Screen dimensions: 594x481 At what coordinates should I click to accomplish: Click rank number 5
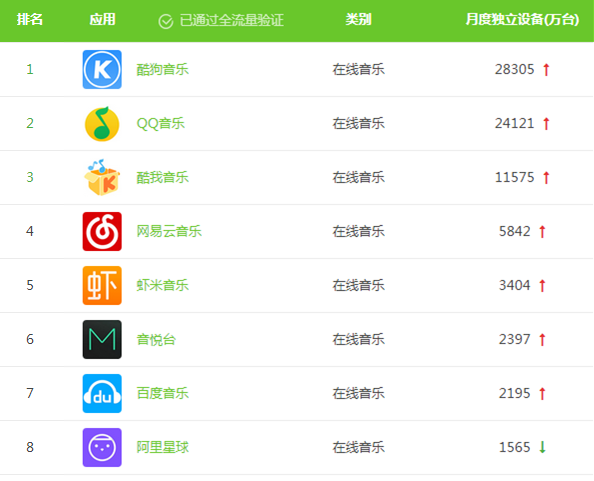pos(30,285)
